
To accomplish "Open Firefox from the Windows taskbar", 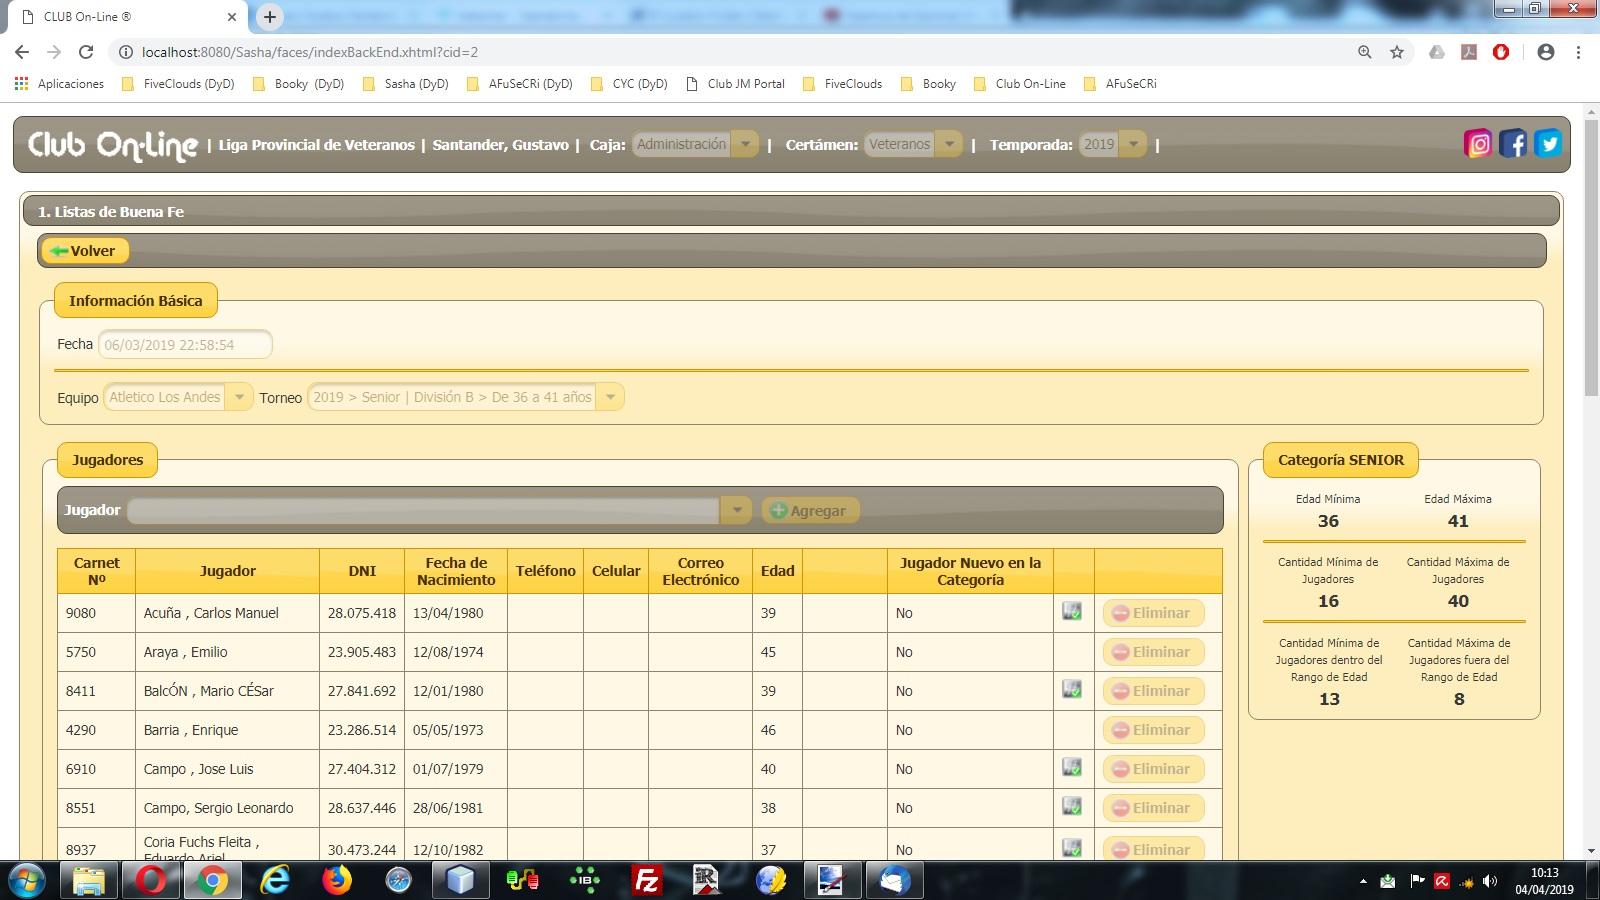I will [337, 880].
